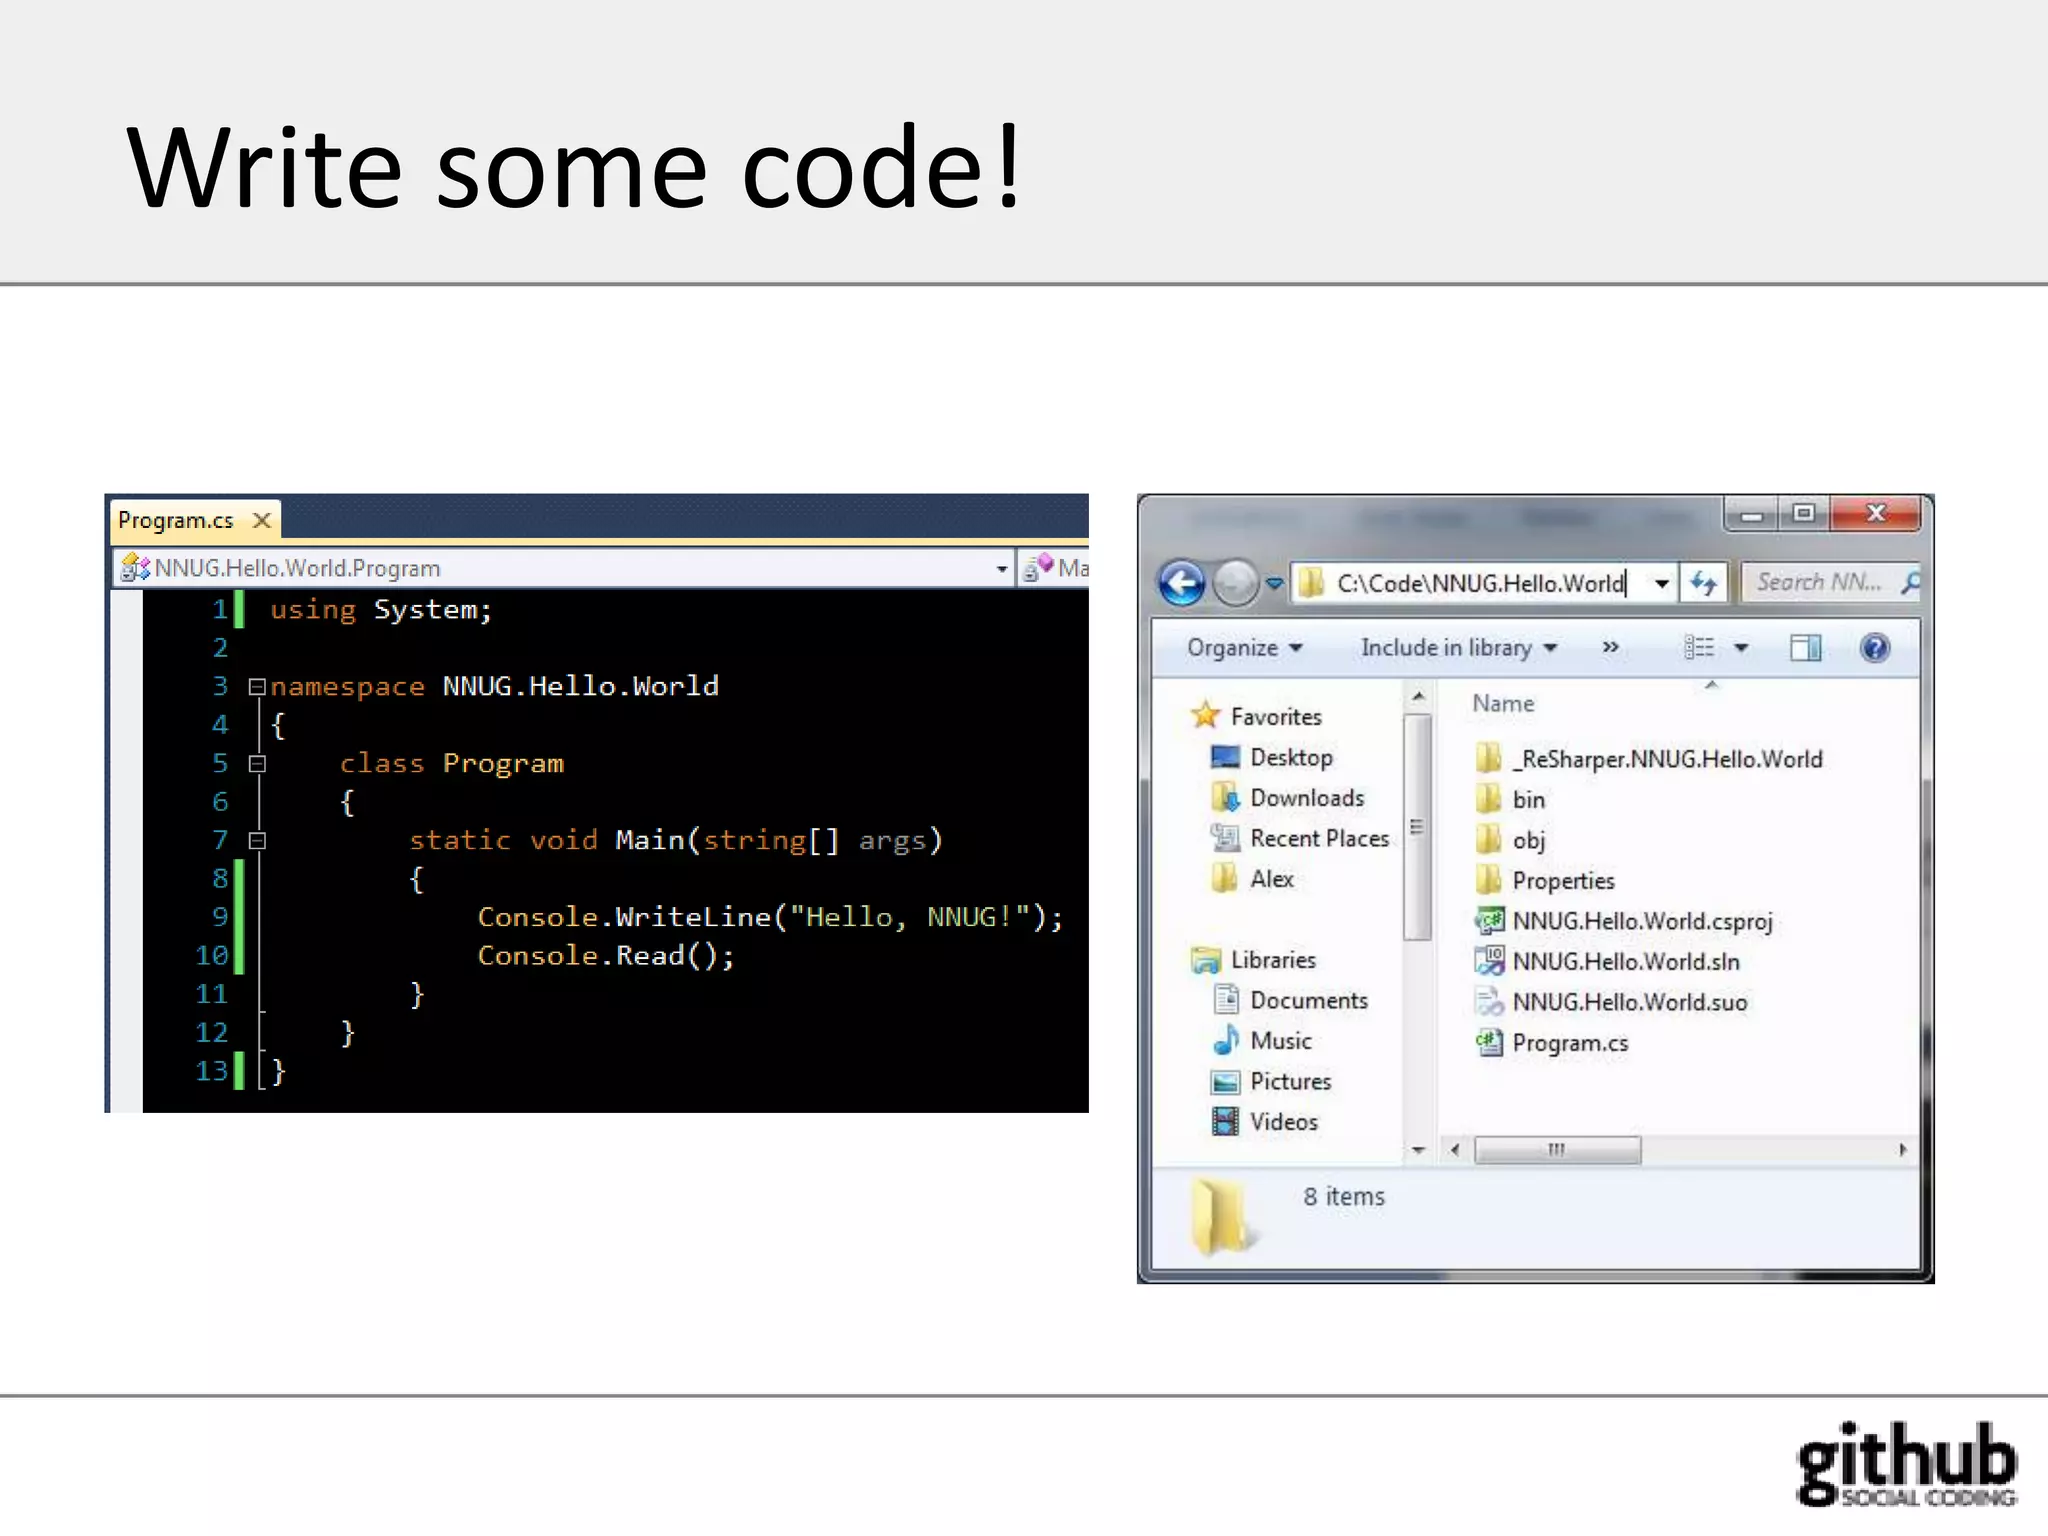Click the file list scroll-right arrow
This screenshot has height=1536, width=2048.
coord(1902,1150)
